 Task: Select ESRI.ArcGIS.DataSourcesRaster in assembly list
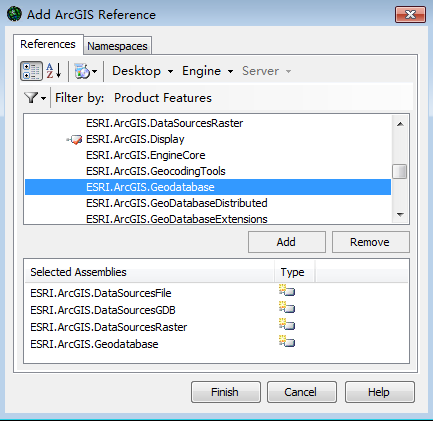click(165, 123)
